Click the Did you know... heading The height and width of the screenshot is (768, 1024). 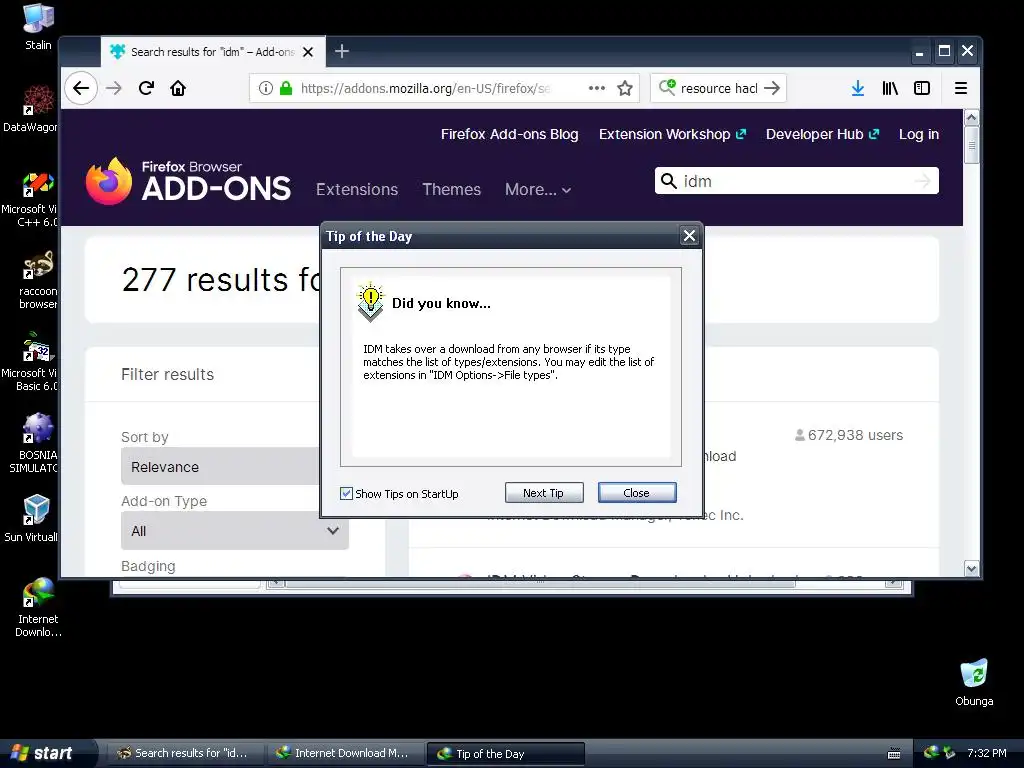click(441, 303)
